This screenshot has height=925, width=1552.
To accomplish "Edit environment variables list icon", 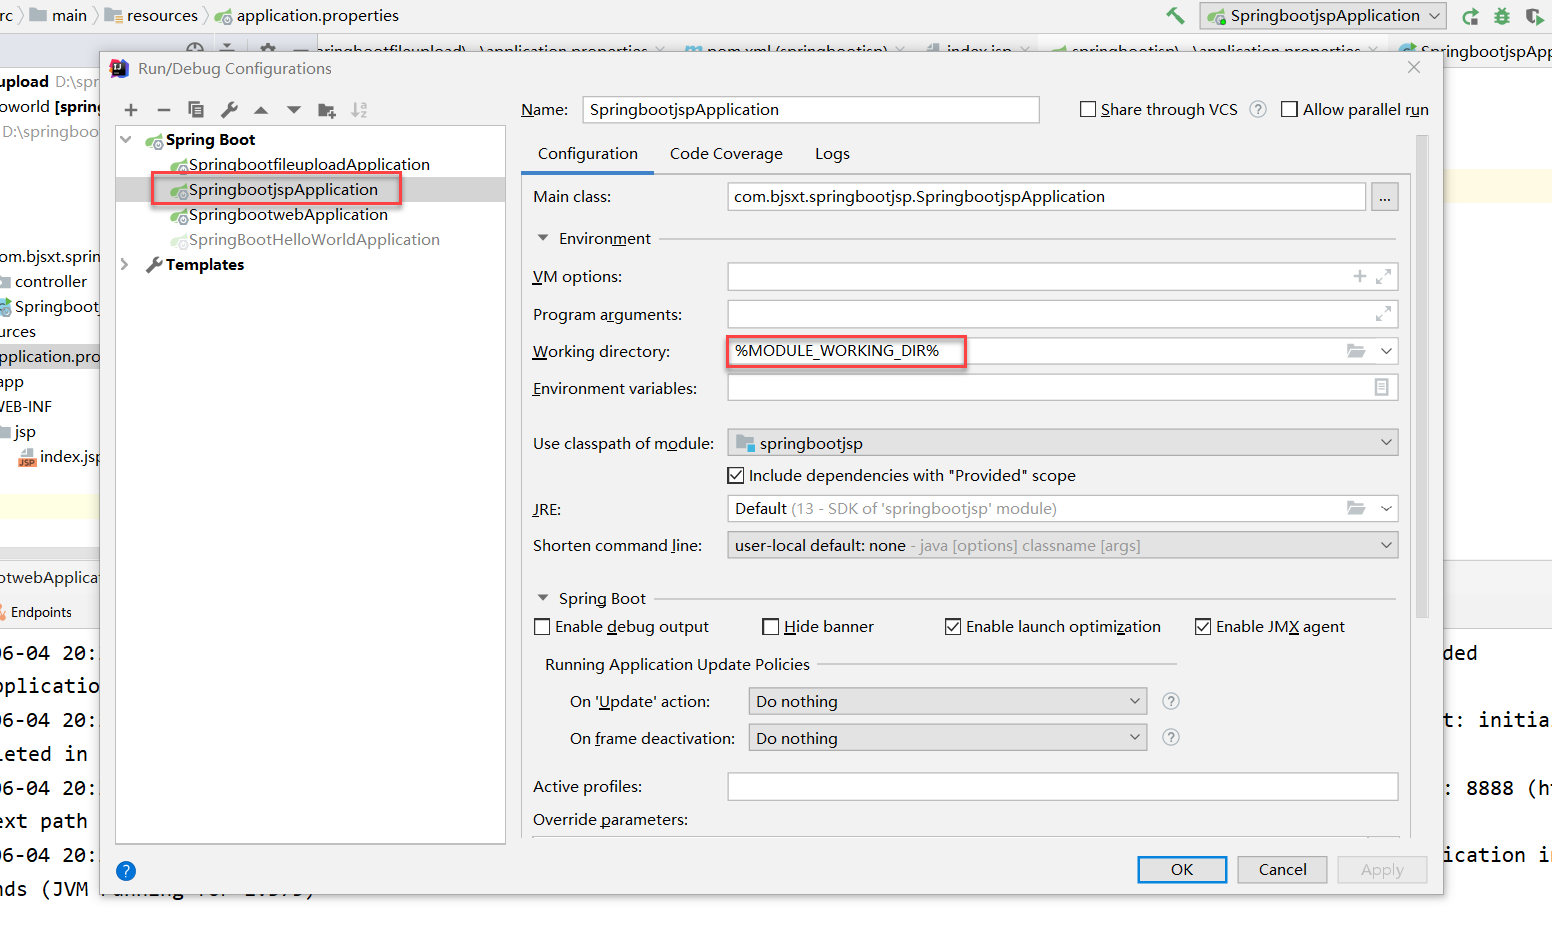I will [x=1382, y=387].
